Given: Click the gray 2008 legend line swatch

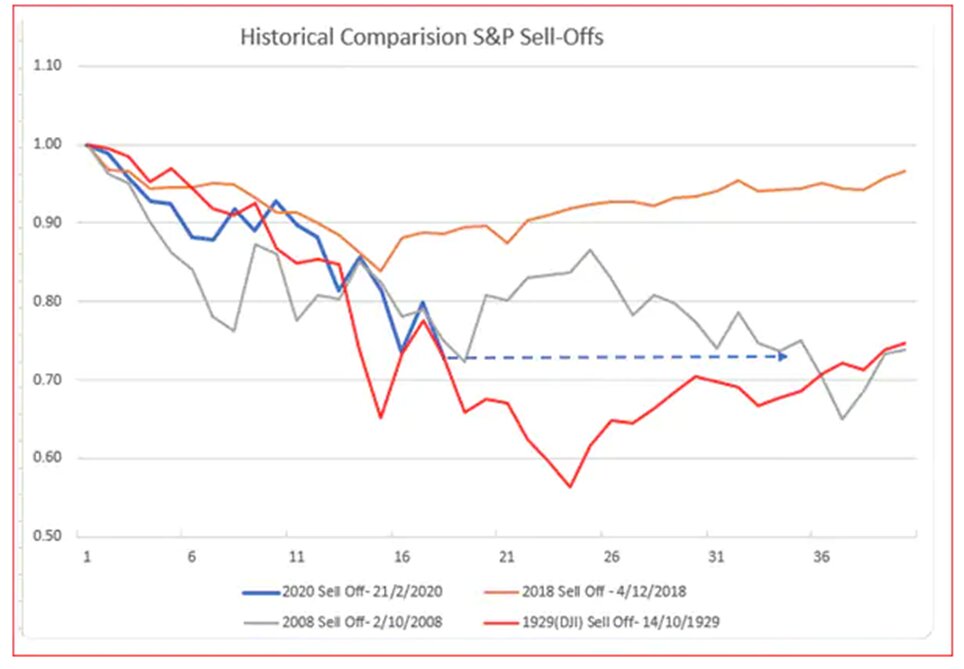Looking at the screenshot, I should pos(261,623).
